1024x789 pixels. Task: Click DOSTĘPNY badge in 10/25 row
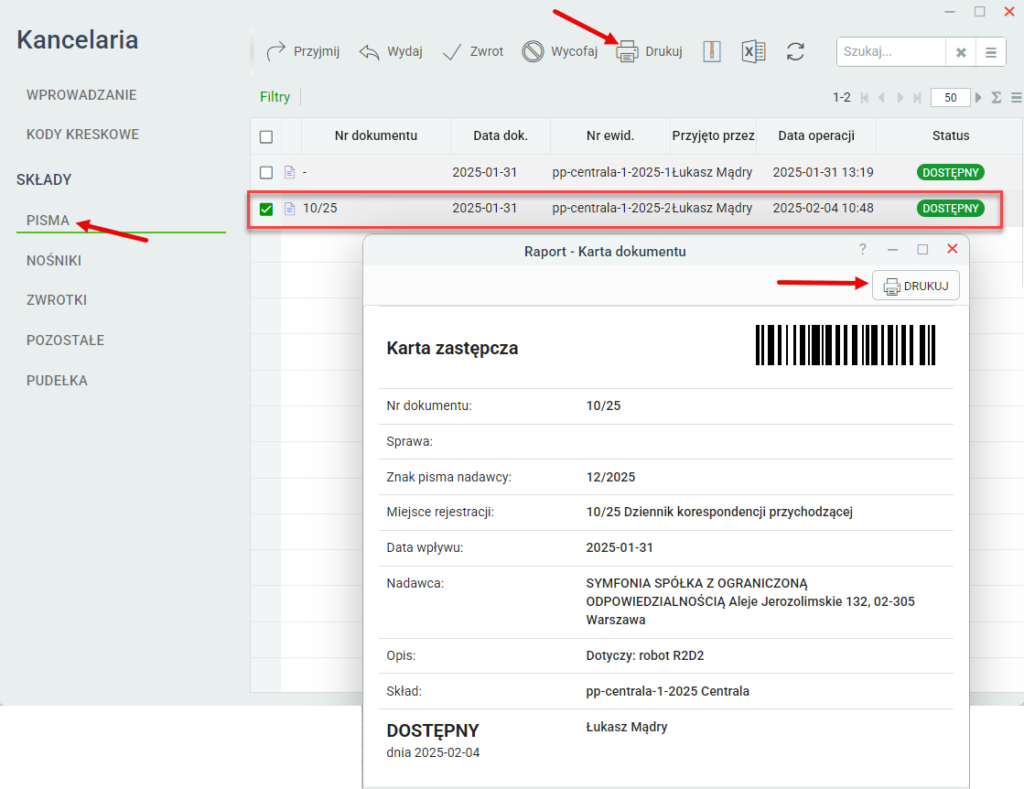[x=950, y=208]
